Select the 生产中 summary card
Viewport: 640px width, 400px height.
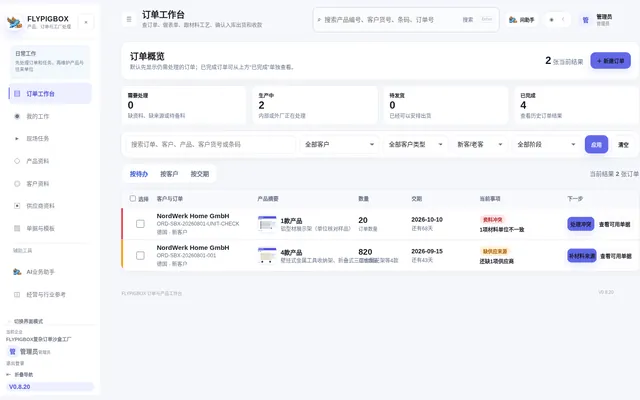click(315, 105)
